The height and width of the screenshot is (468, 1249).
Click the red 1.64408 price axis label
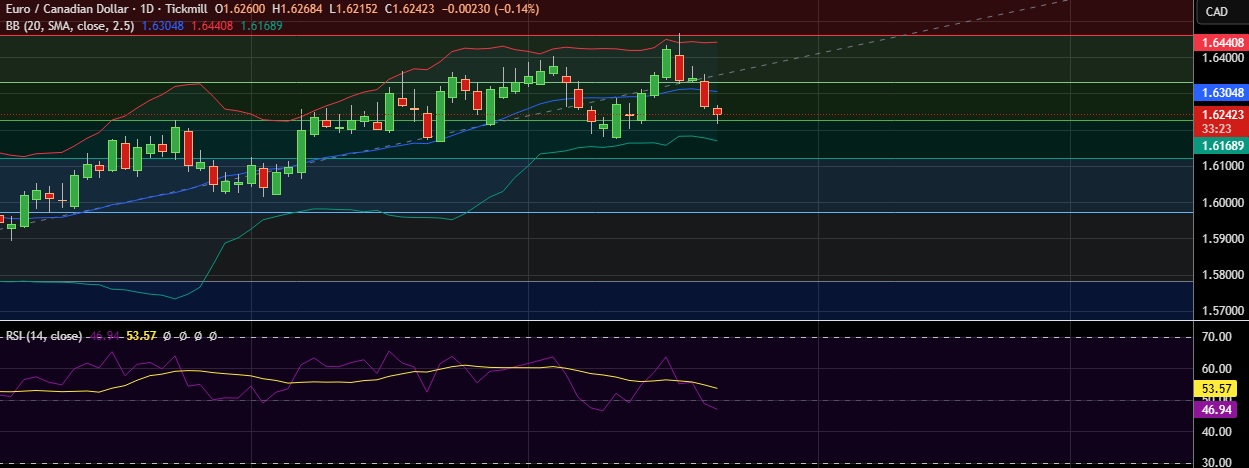pyautogui.click(x=1222, y=42)
